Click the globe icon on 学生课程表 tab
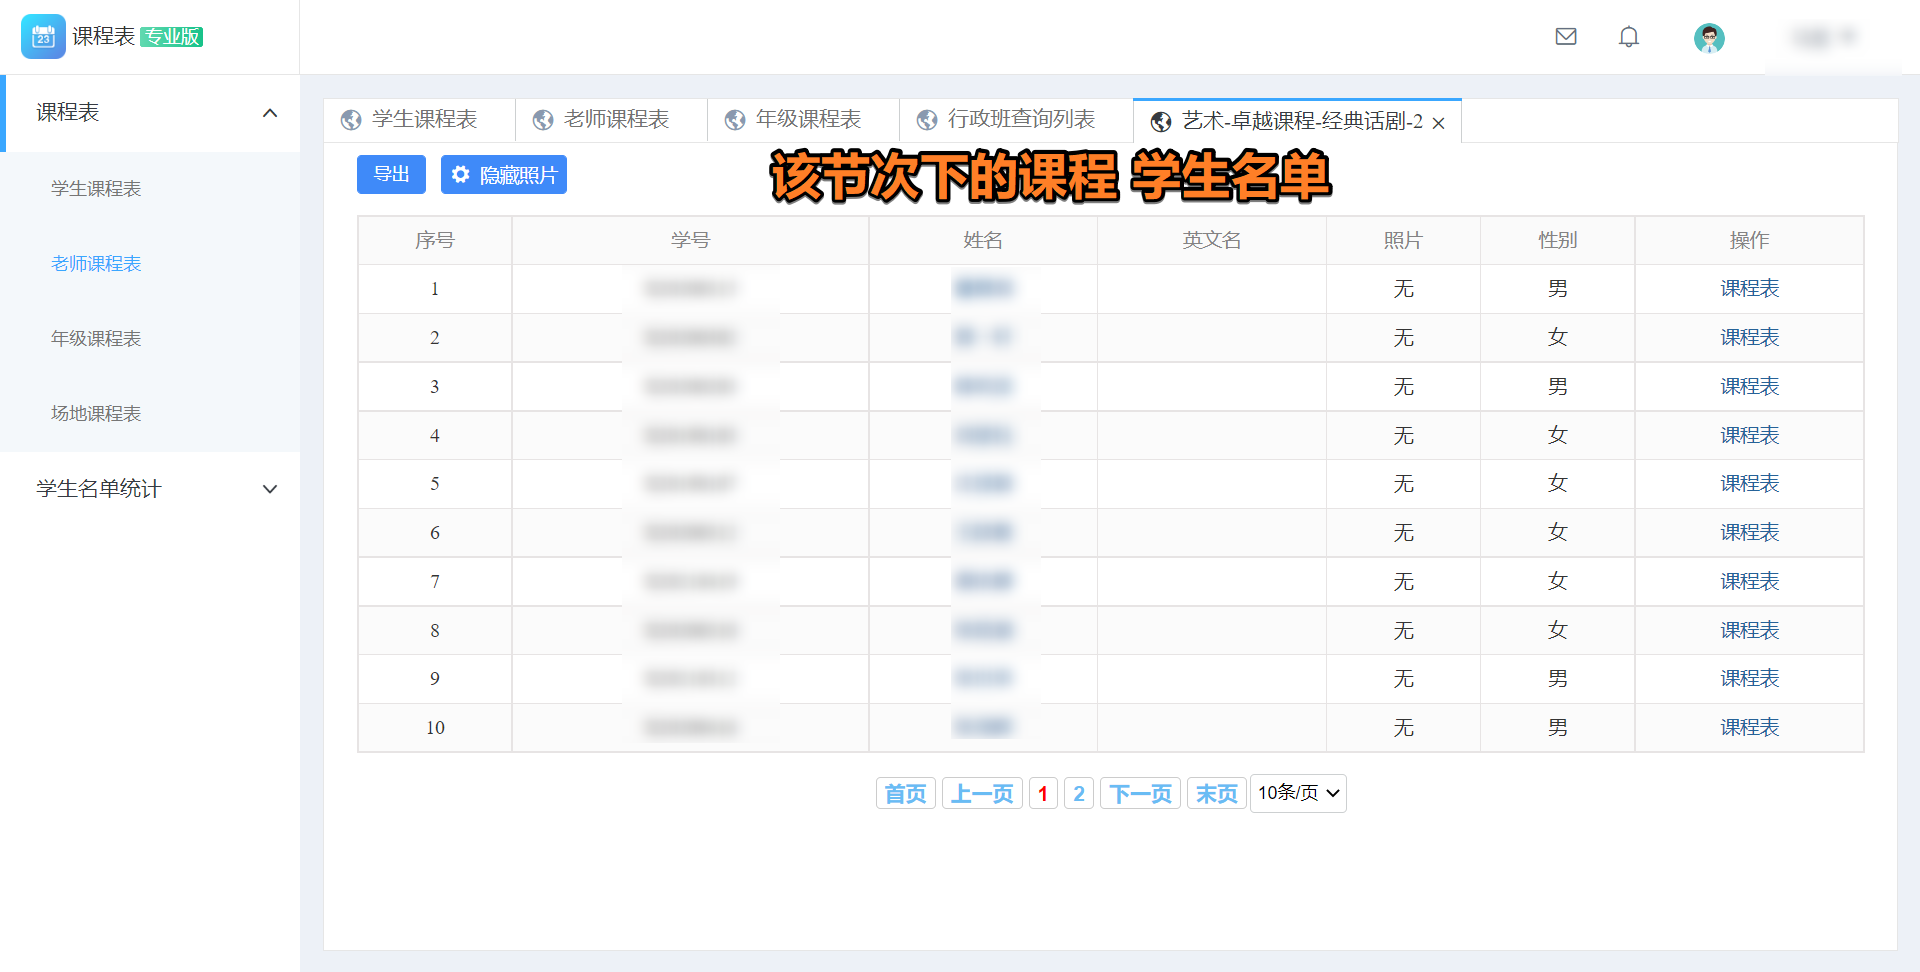 coord(351,120)
